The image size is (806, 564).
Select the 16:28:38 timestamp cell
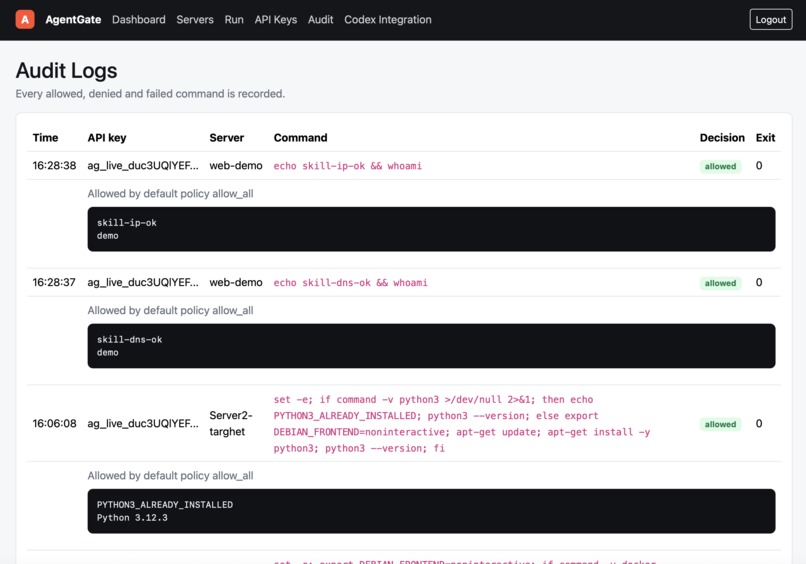pos(54,166)
